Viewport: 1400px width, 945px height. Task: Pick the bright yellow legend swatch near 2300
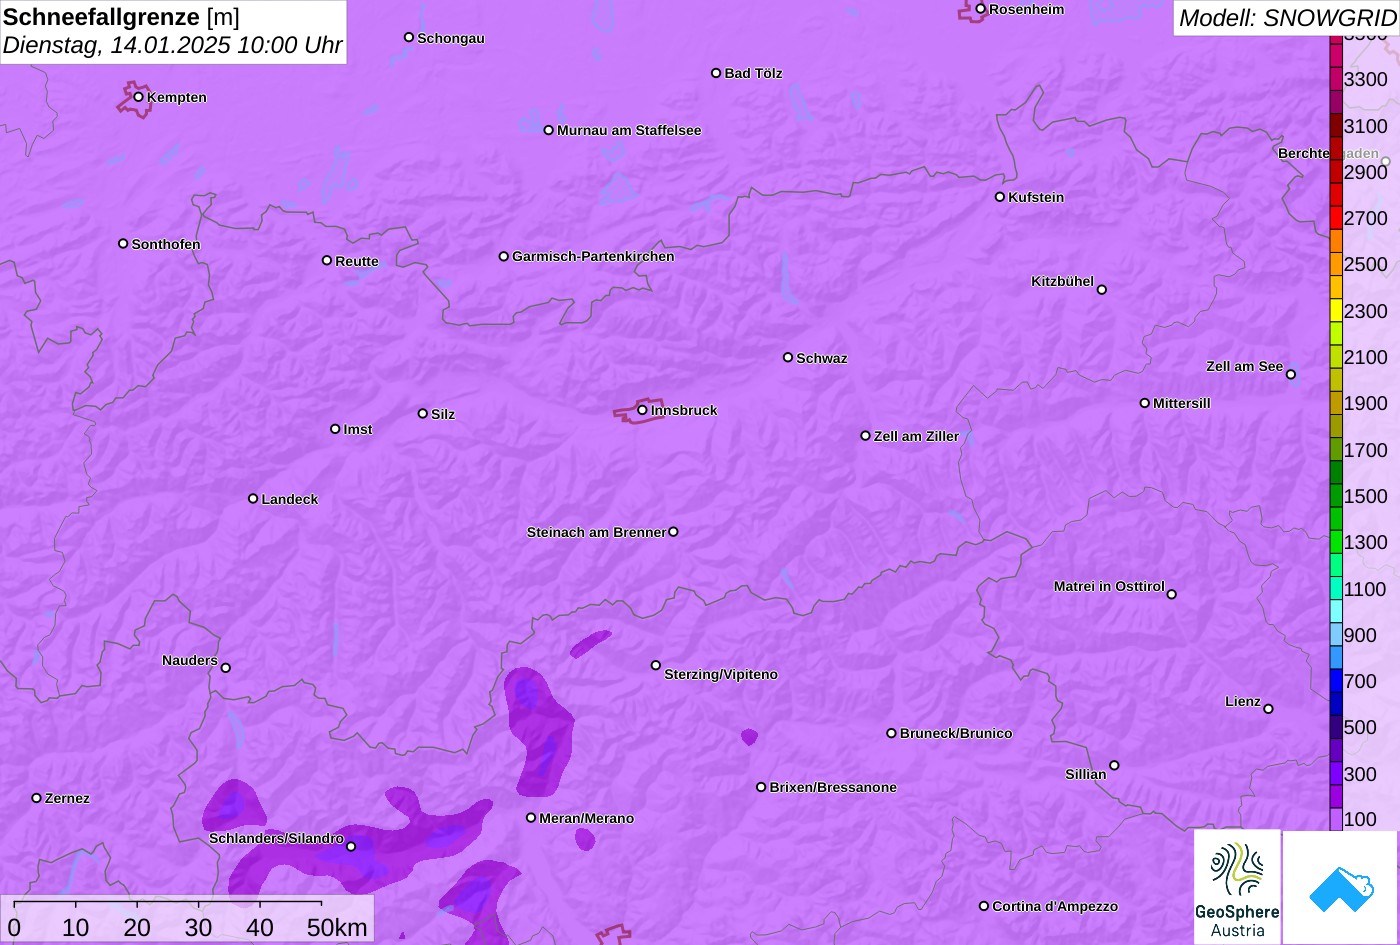[x=1336, y=310]
